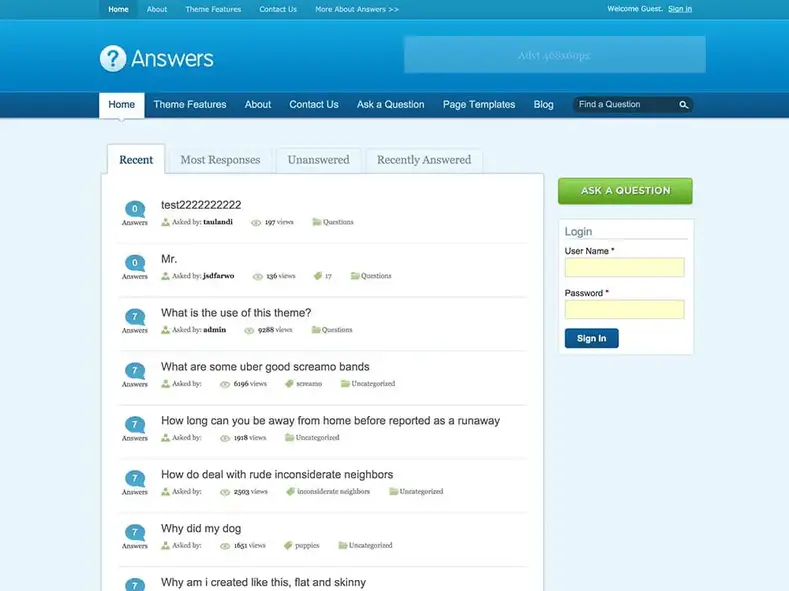
Task: Open Ask a Question in main navigation
Action: pos(390,105)
